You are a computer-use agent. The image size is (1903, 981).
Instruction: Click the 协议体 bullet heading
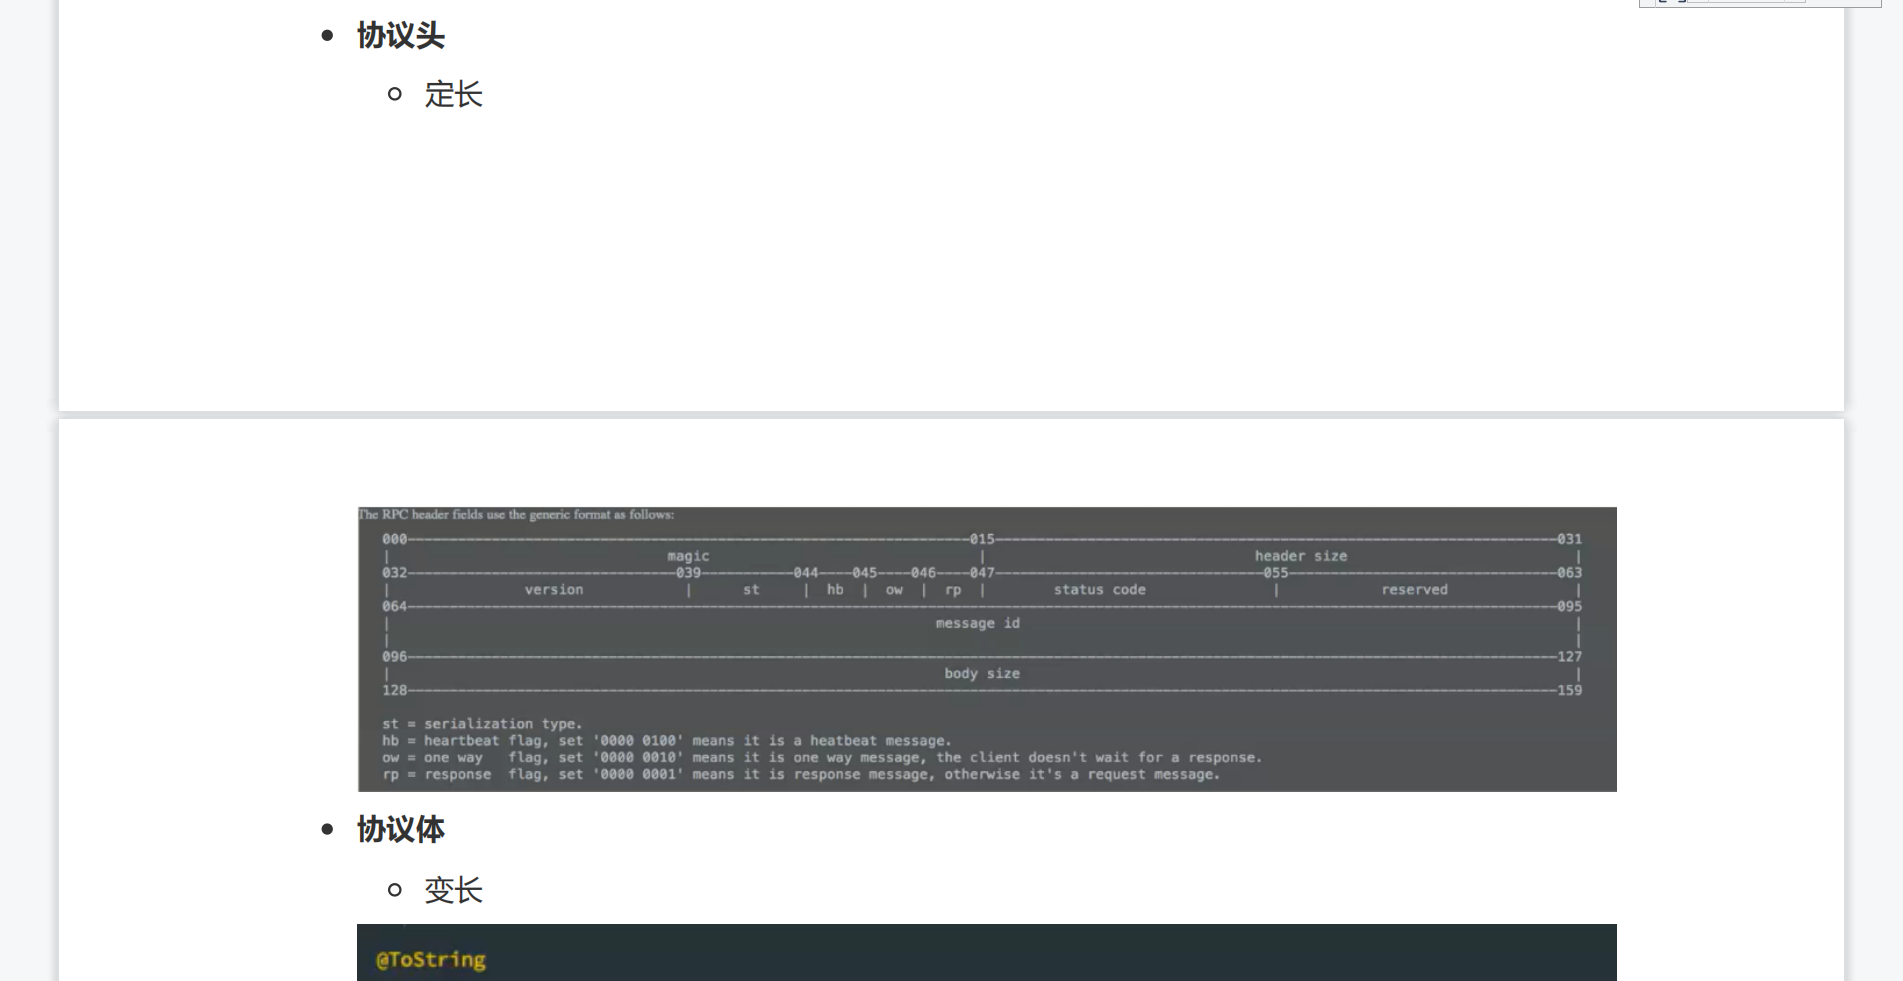point(400,830)
